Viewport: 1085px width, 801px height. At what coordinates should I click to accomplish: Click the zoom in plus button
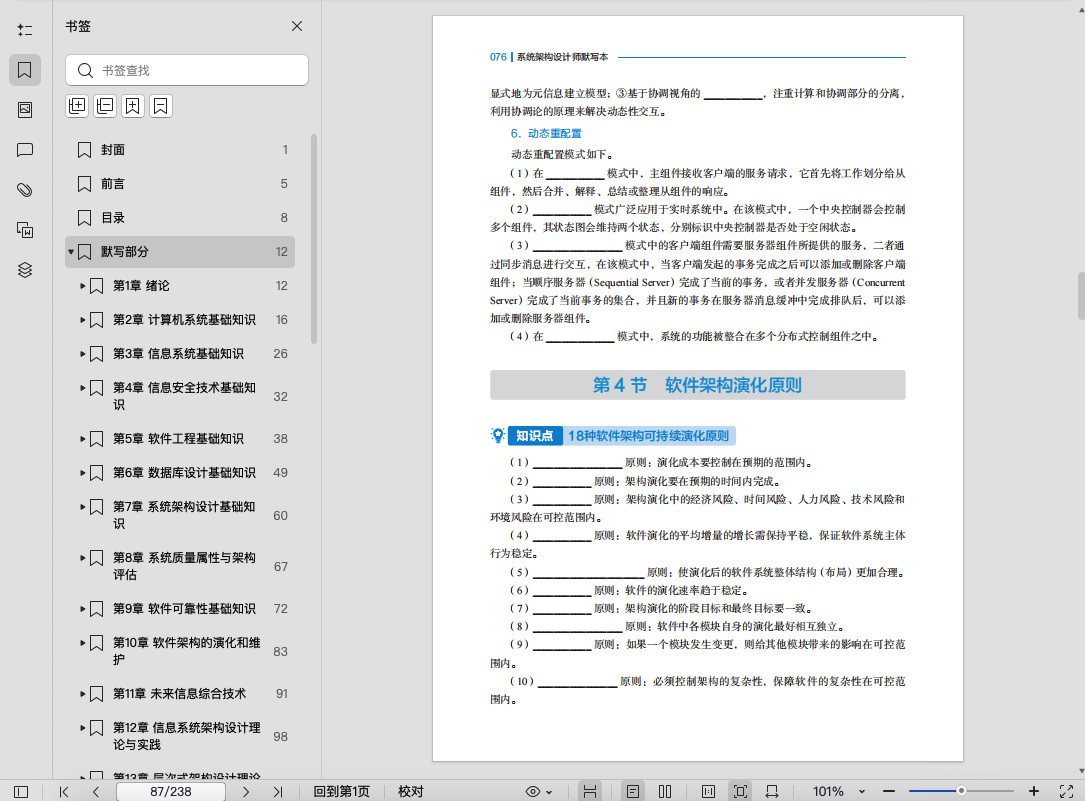coord(1034,791)
